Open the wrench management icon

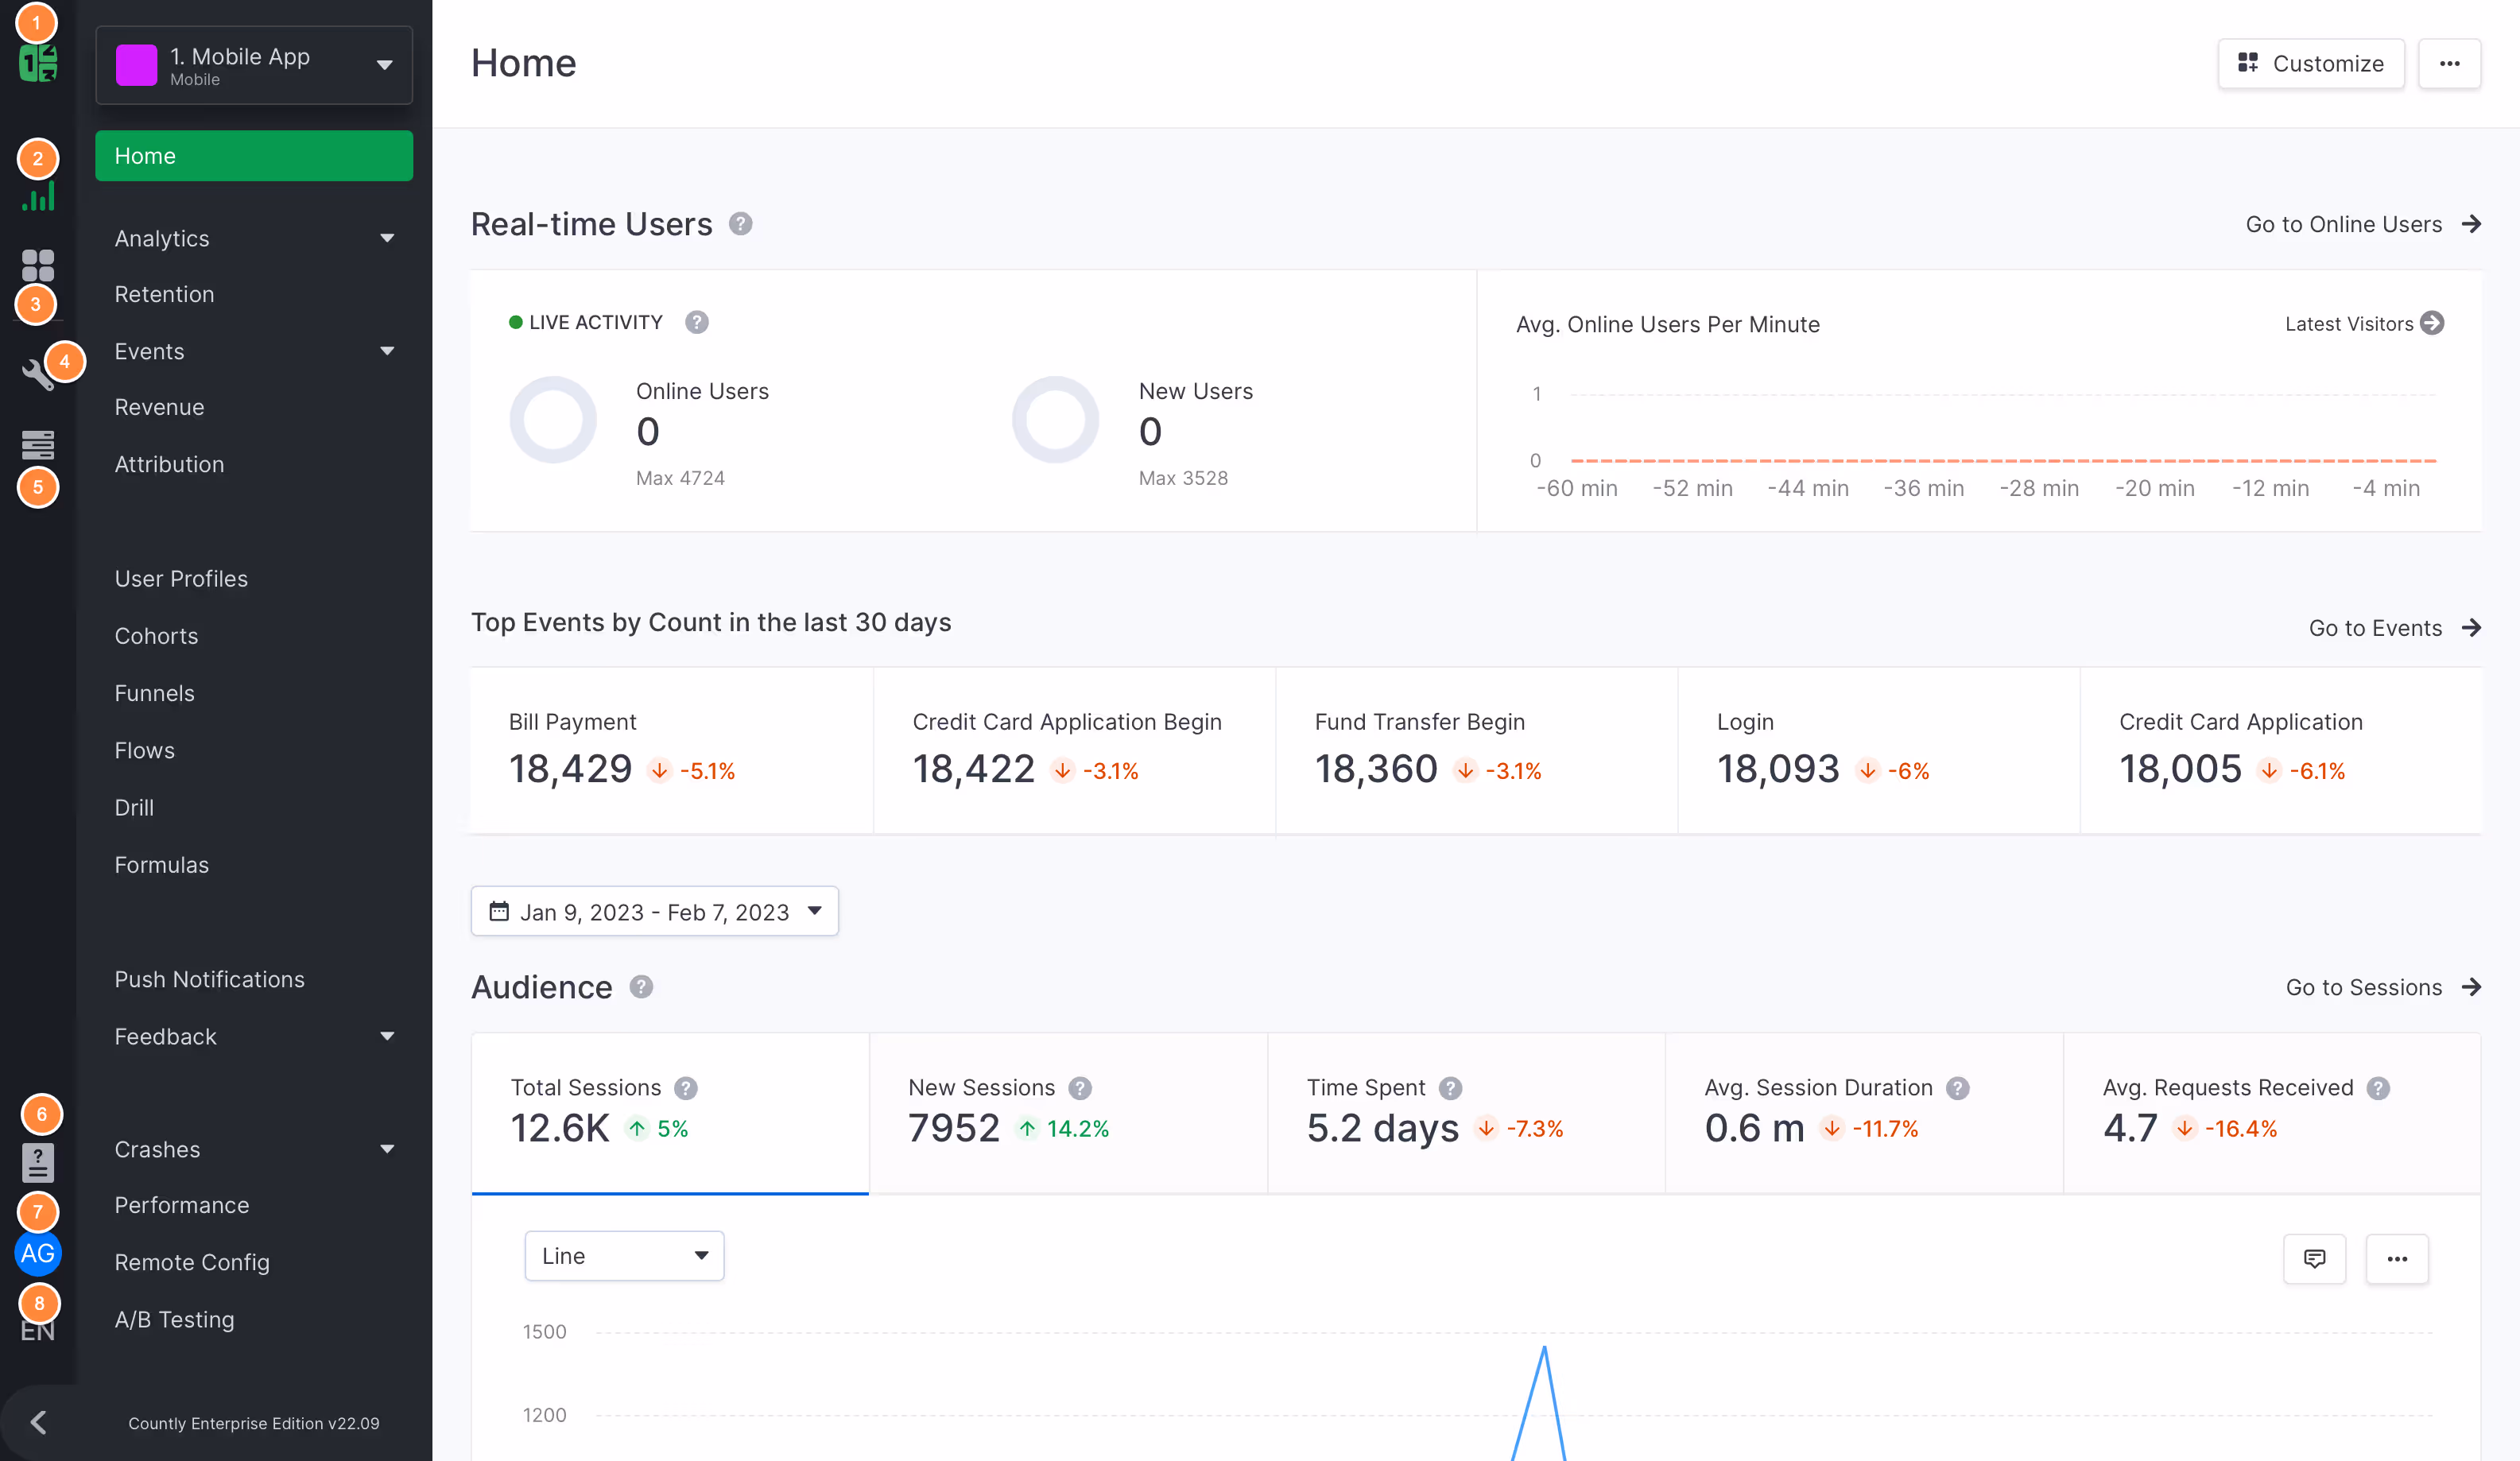tap(37, 374)
